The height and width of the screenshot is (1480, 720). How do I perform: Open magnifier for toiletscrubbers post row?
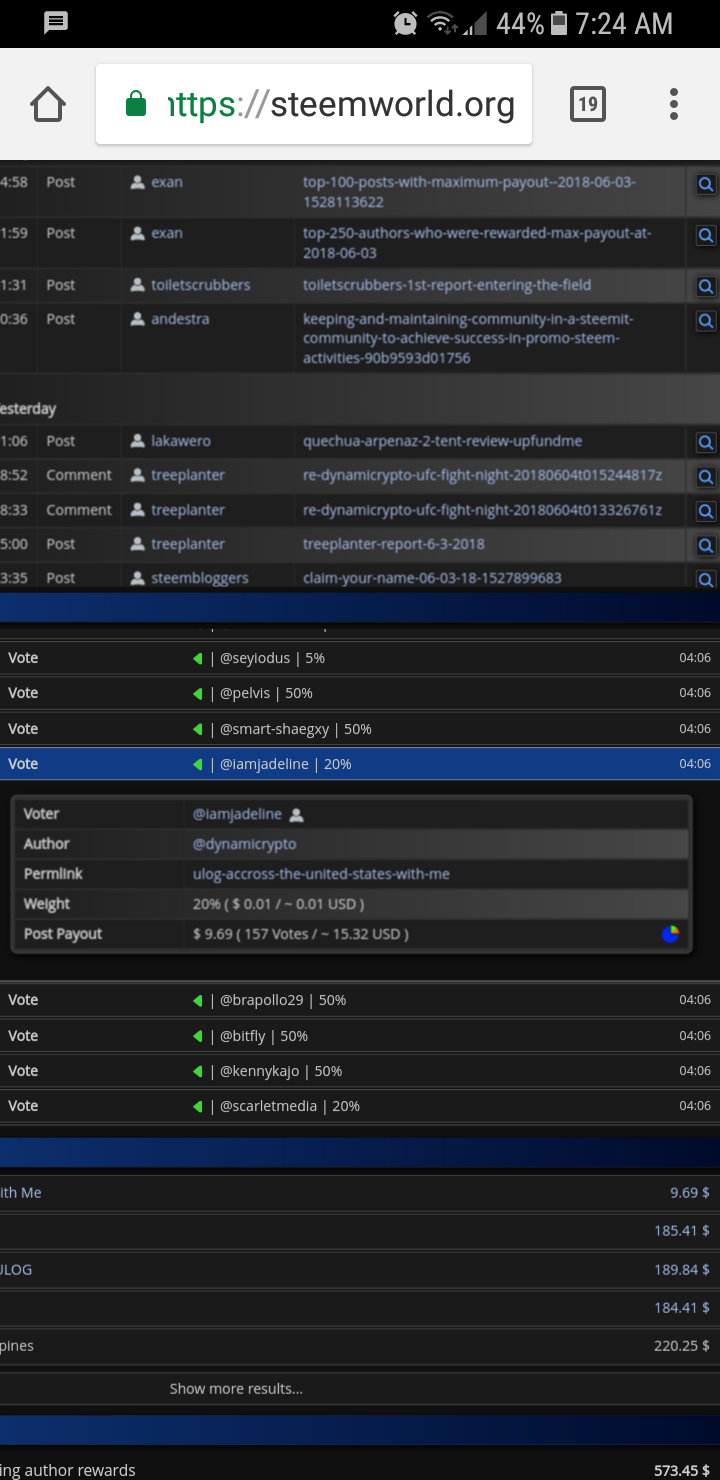tap(706, 286)
